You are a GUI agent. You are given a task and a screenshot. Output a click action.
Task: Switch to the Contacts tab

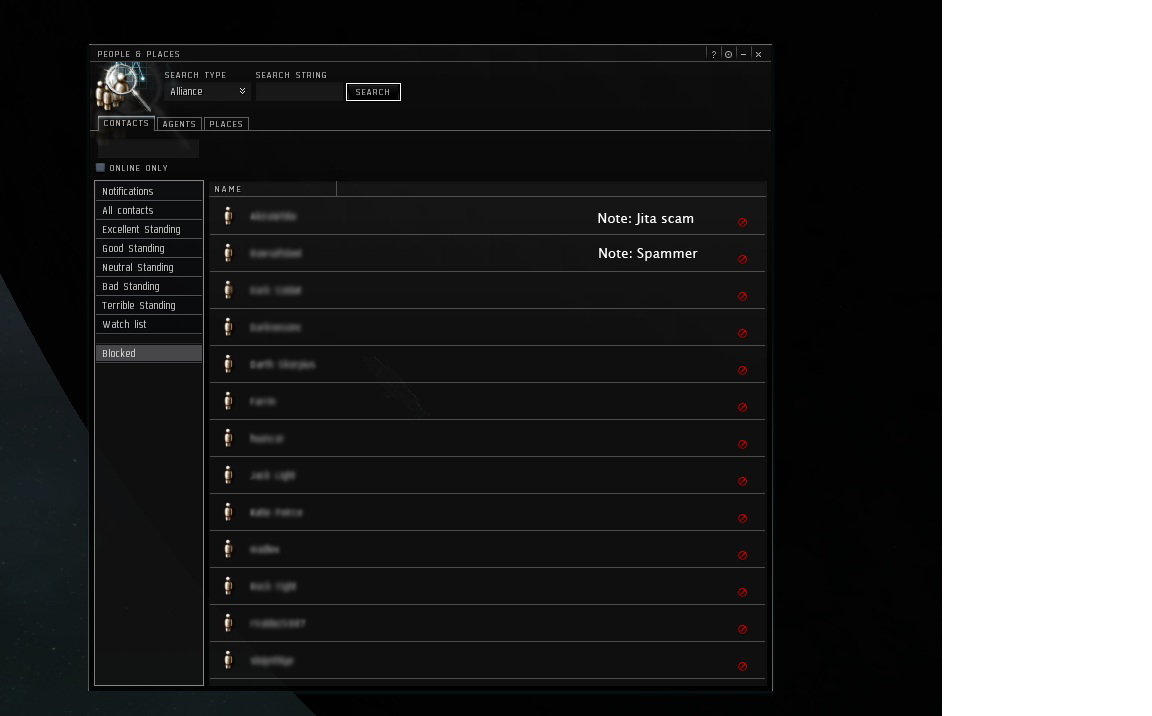126,123
